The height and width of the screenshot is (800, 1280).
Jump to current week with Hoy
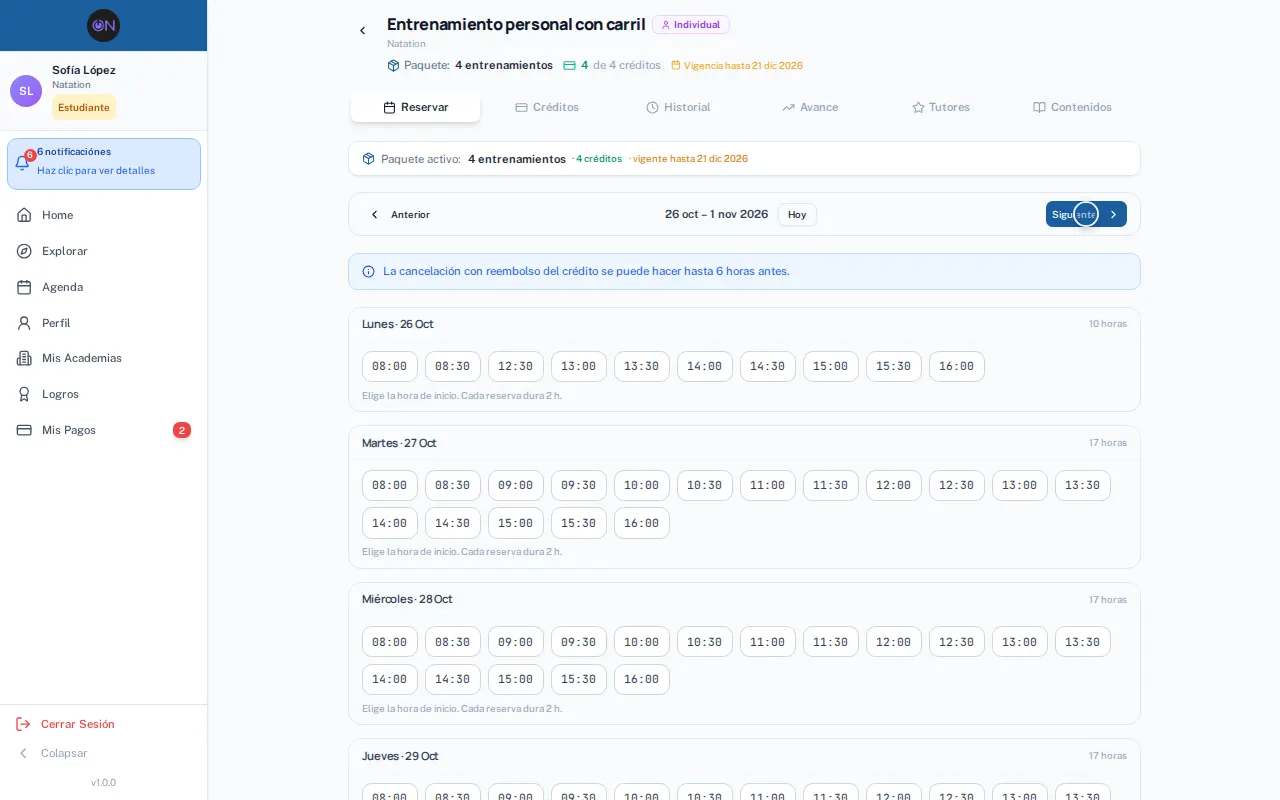pos(797,214)
